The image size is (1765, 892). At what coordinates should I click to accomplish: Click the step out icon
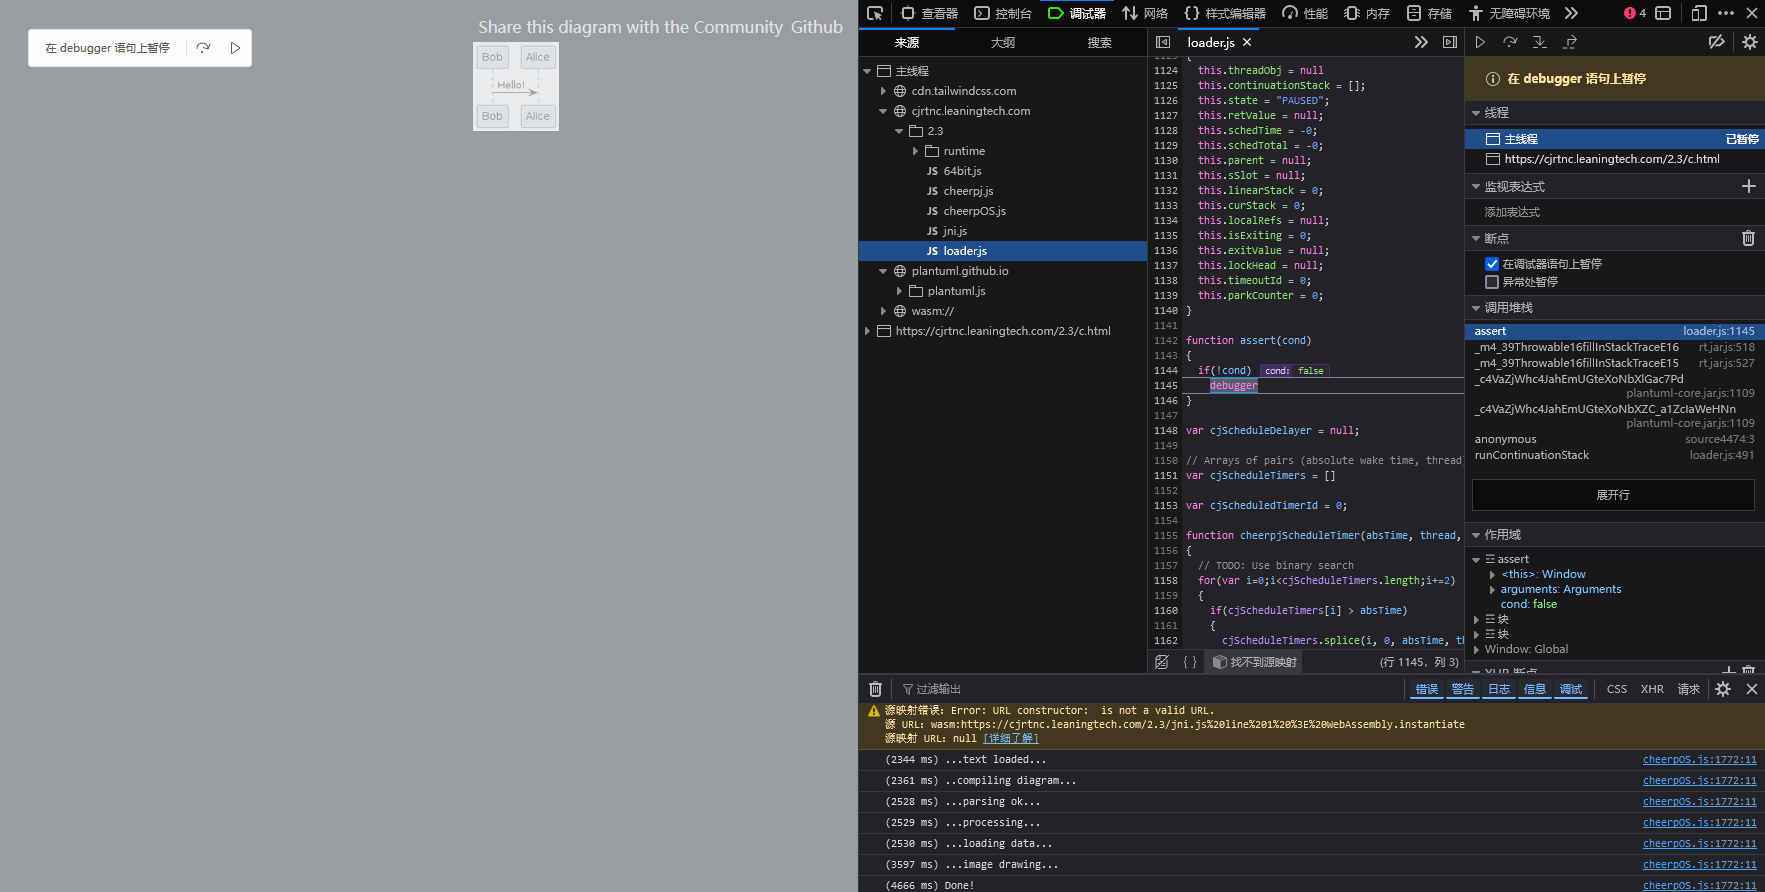tap(1570, 42)
